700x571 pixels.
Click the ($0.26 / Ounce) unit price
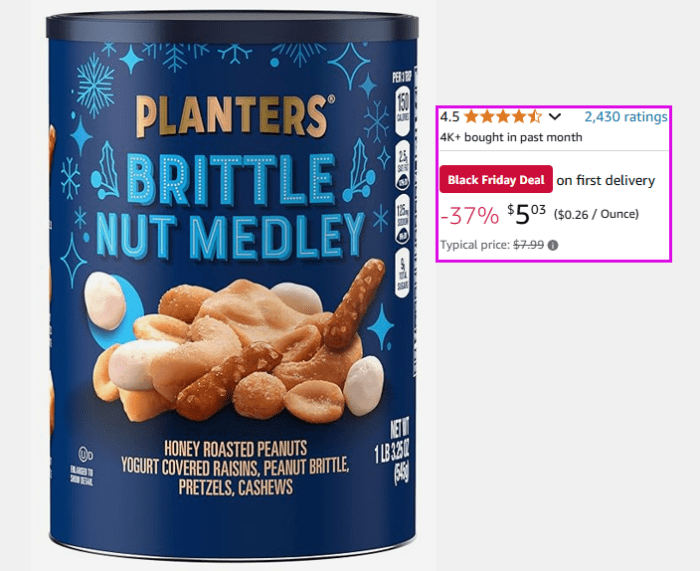596,214
